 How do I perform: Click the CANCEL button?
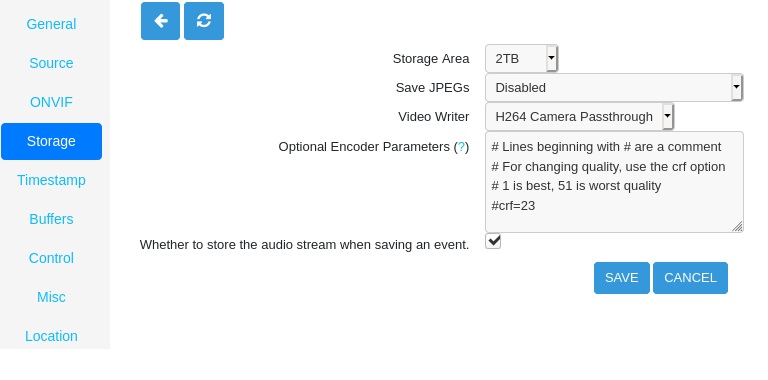click(690, 278)
